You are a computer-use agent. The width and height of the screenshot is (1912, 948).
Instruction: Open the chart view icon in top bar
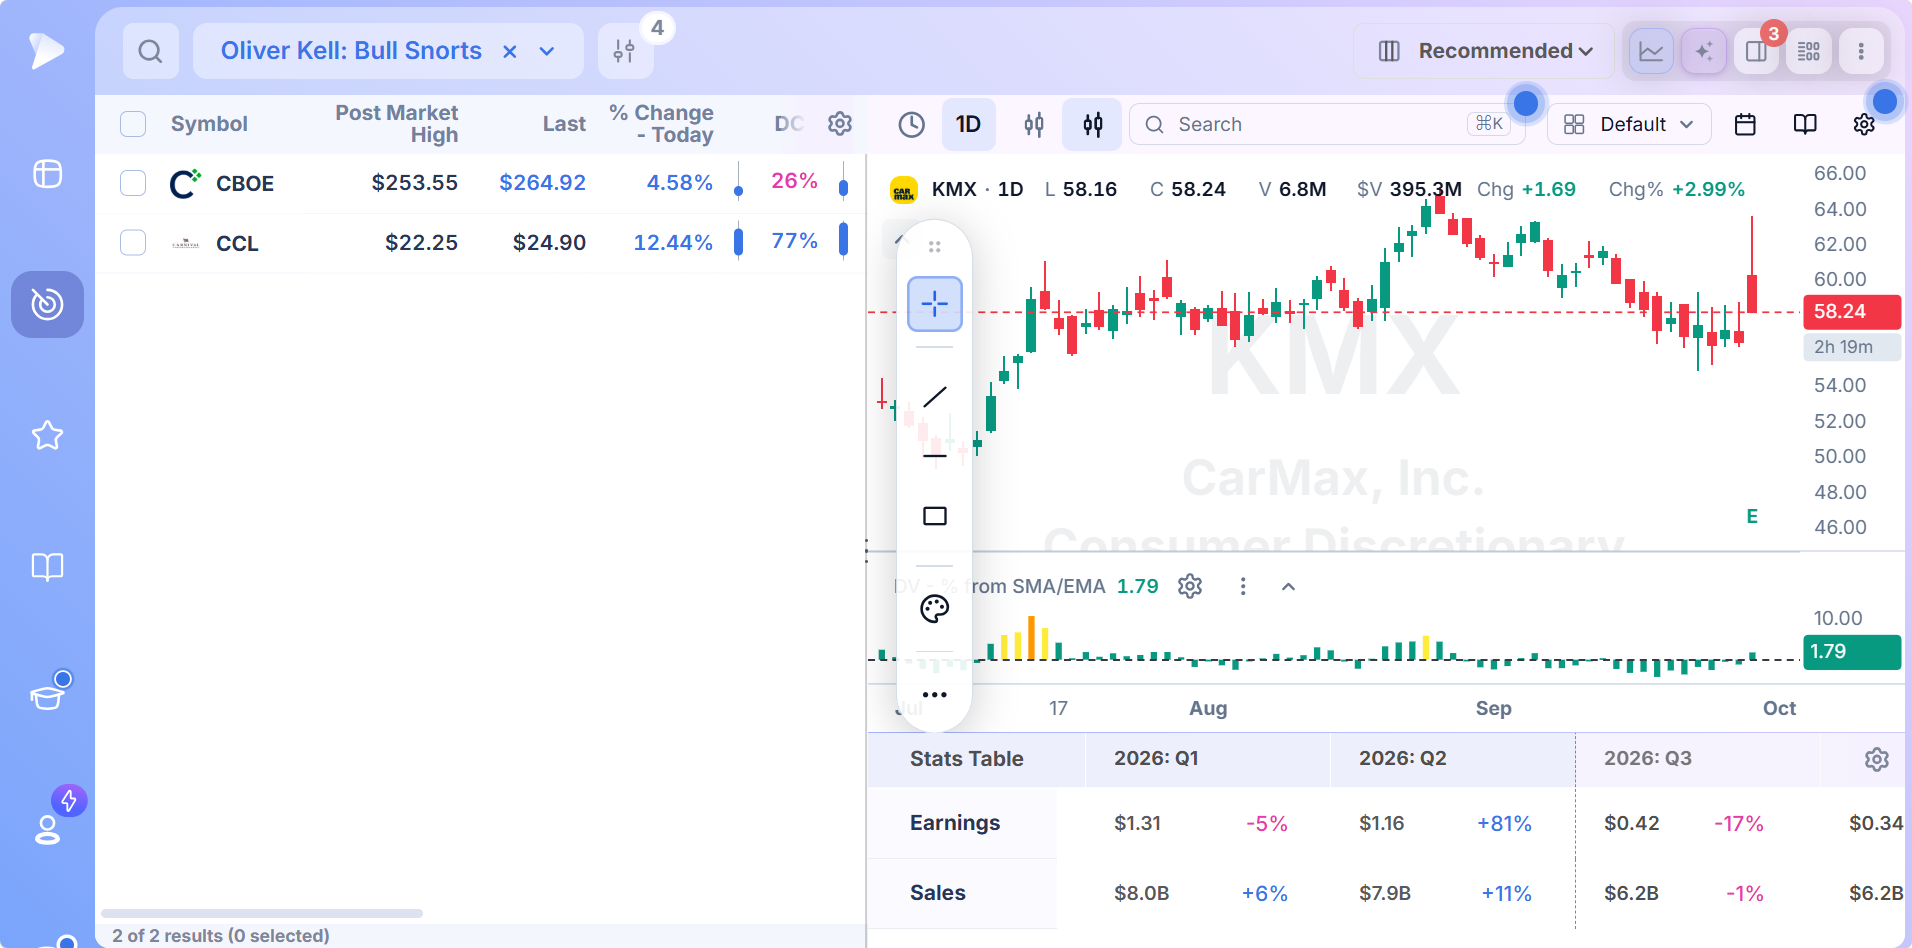1651,51
